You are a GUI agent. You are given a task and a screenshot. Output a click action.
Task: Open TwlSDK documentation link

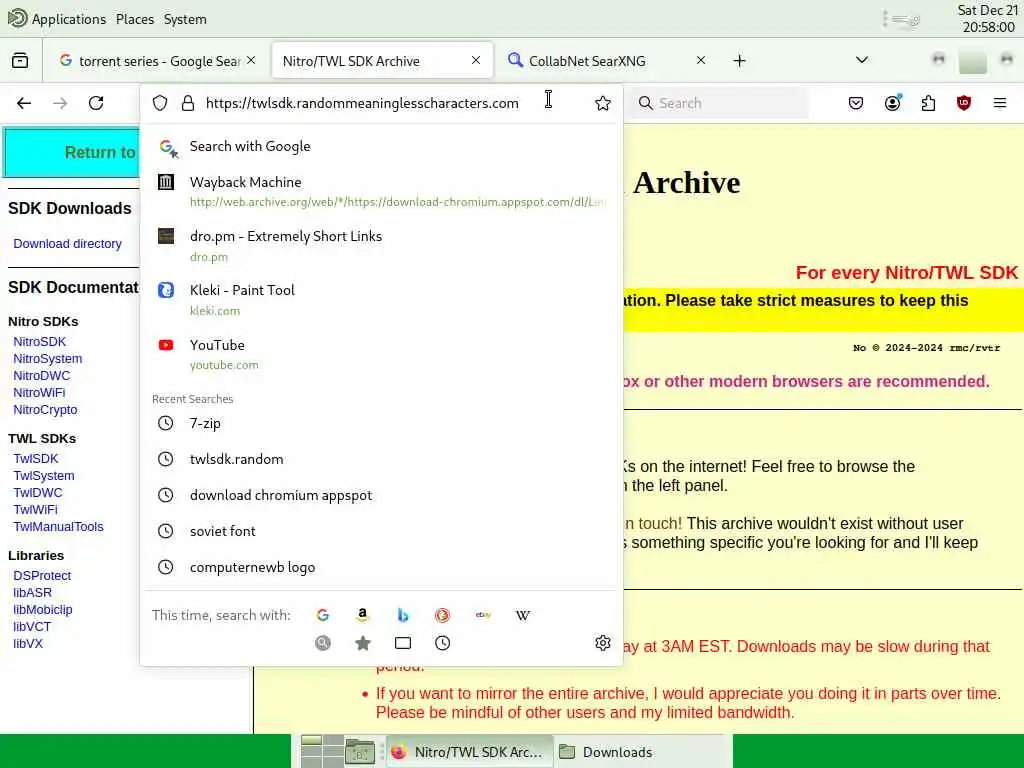(x=36, y=458)
